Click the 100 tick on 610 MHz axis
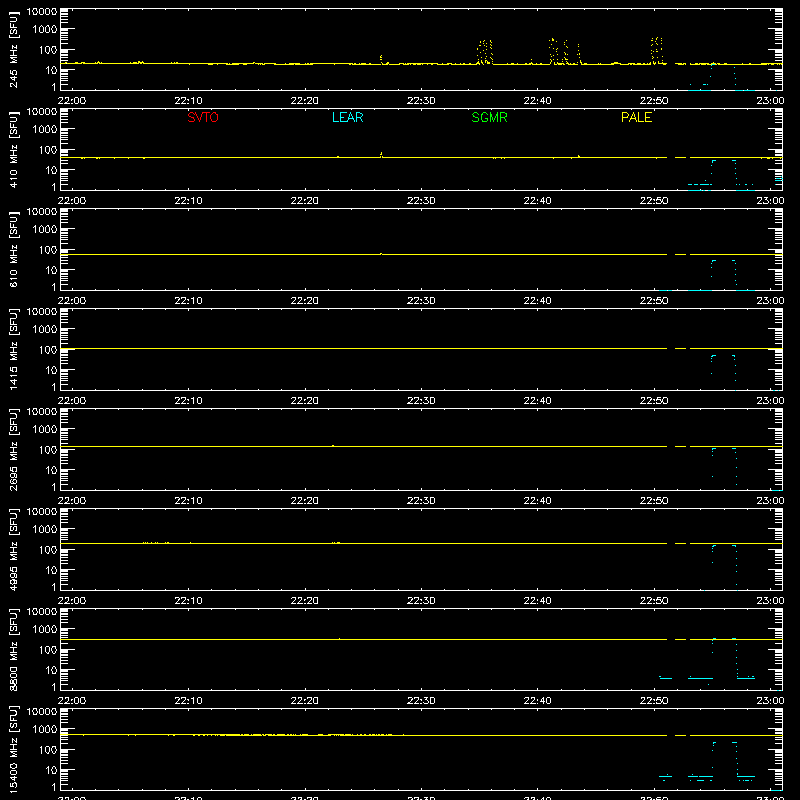800x800 pixels. pyautogui.click(x=48, y=250)
